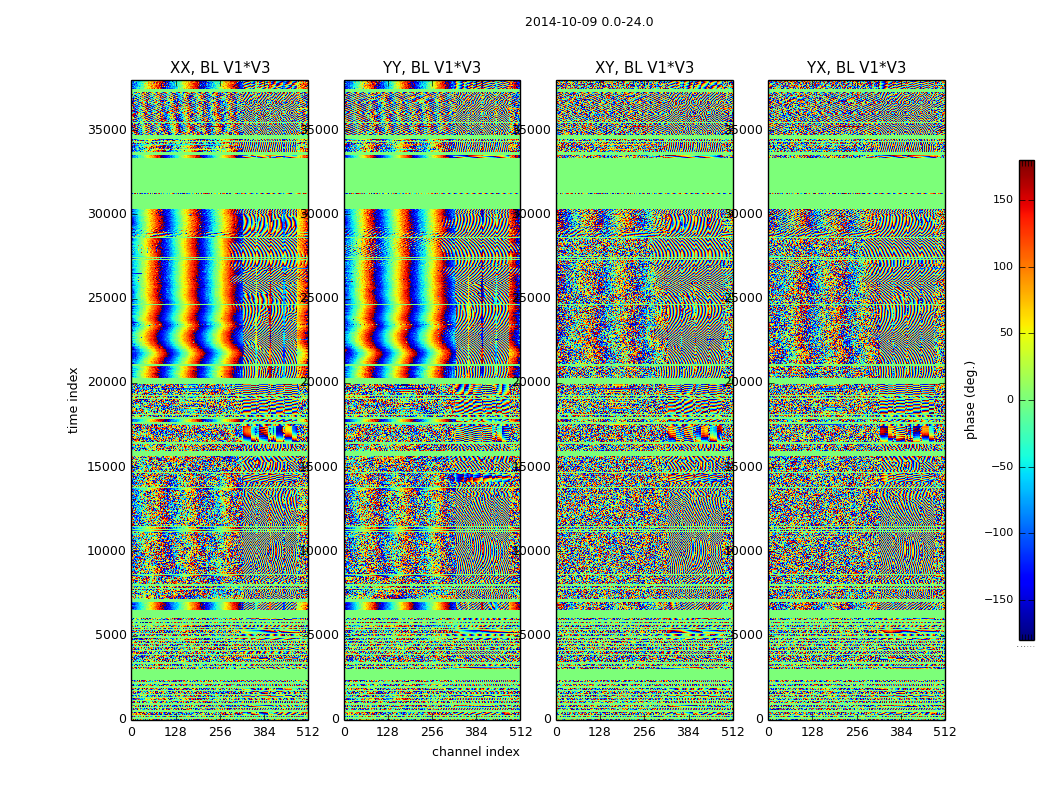Click the 'time index' axis label
1050x800 pixels.
tap(73, 400)
